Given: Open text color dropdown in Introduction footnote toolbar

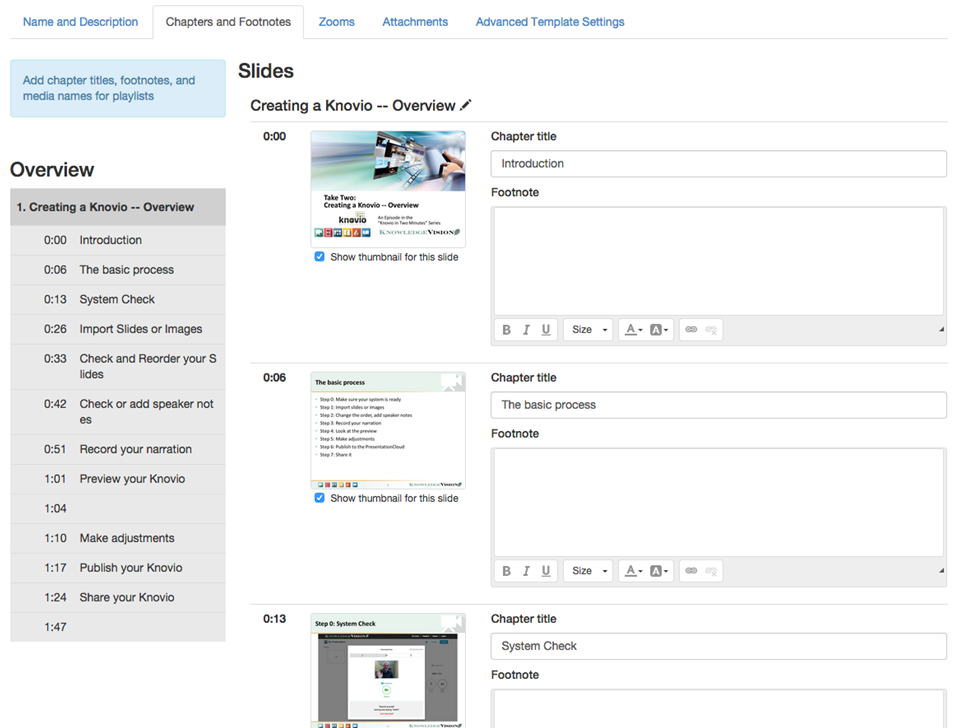Looking at the screenshot, I should click(x=633, y=330).
